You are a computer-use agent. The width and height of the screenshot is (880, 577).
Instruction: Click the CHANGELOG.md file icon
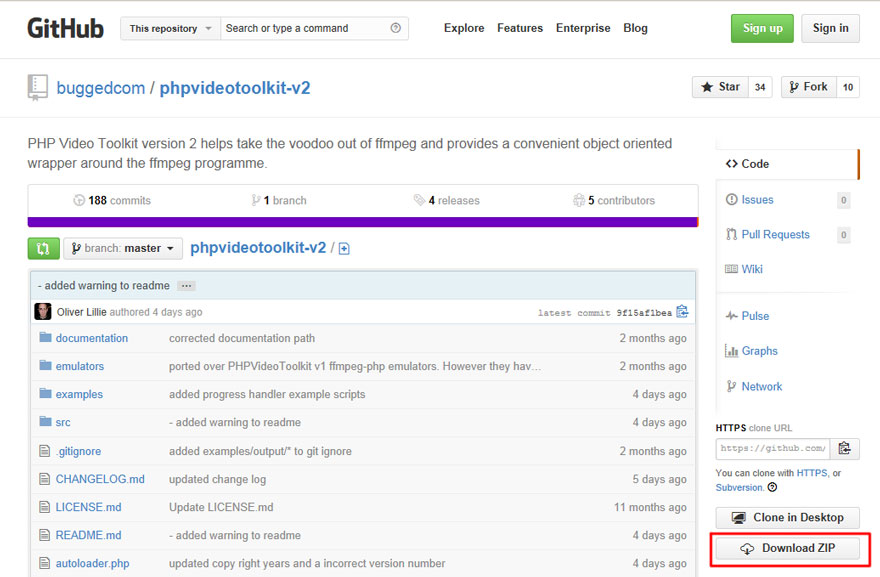pos(44,479)
